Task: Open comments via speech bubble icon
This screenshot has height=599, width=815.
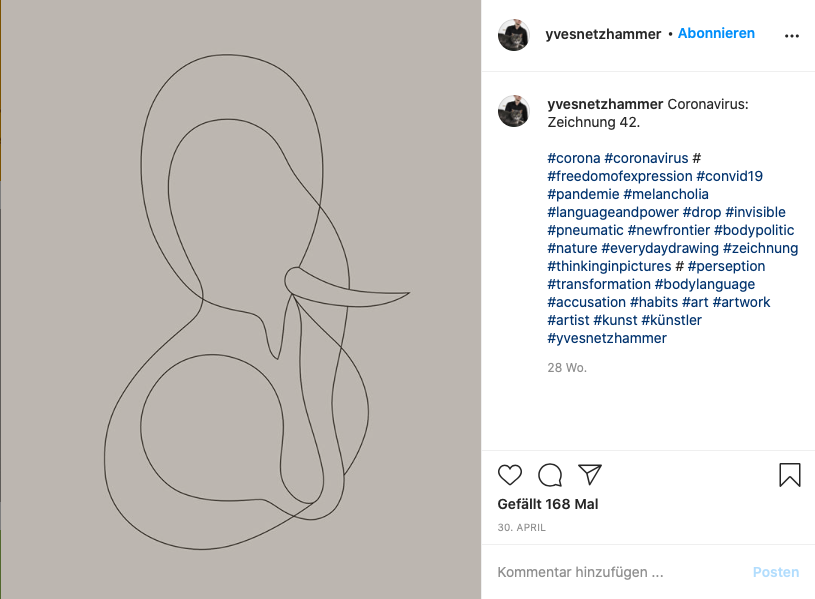Action: click(550, 474)
